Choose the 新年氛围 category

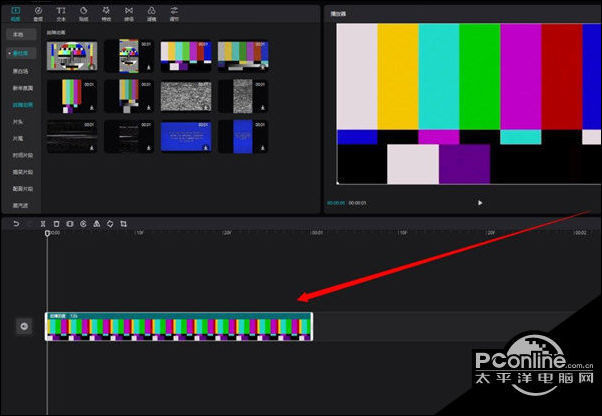(x=23, y=88)
